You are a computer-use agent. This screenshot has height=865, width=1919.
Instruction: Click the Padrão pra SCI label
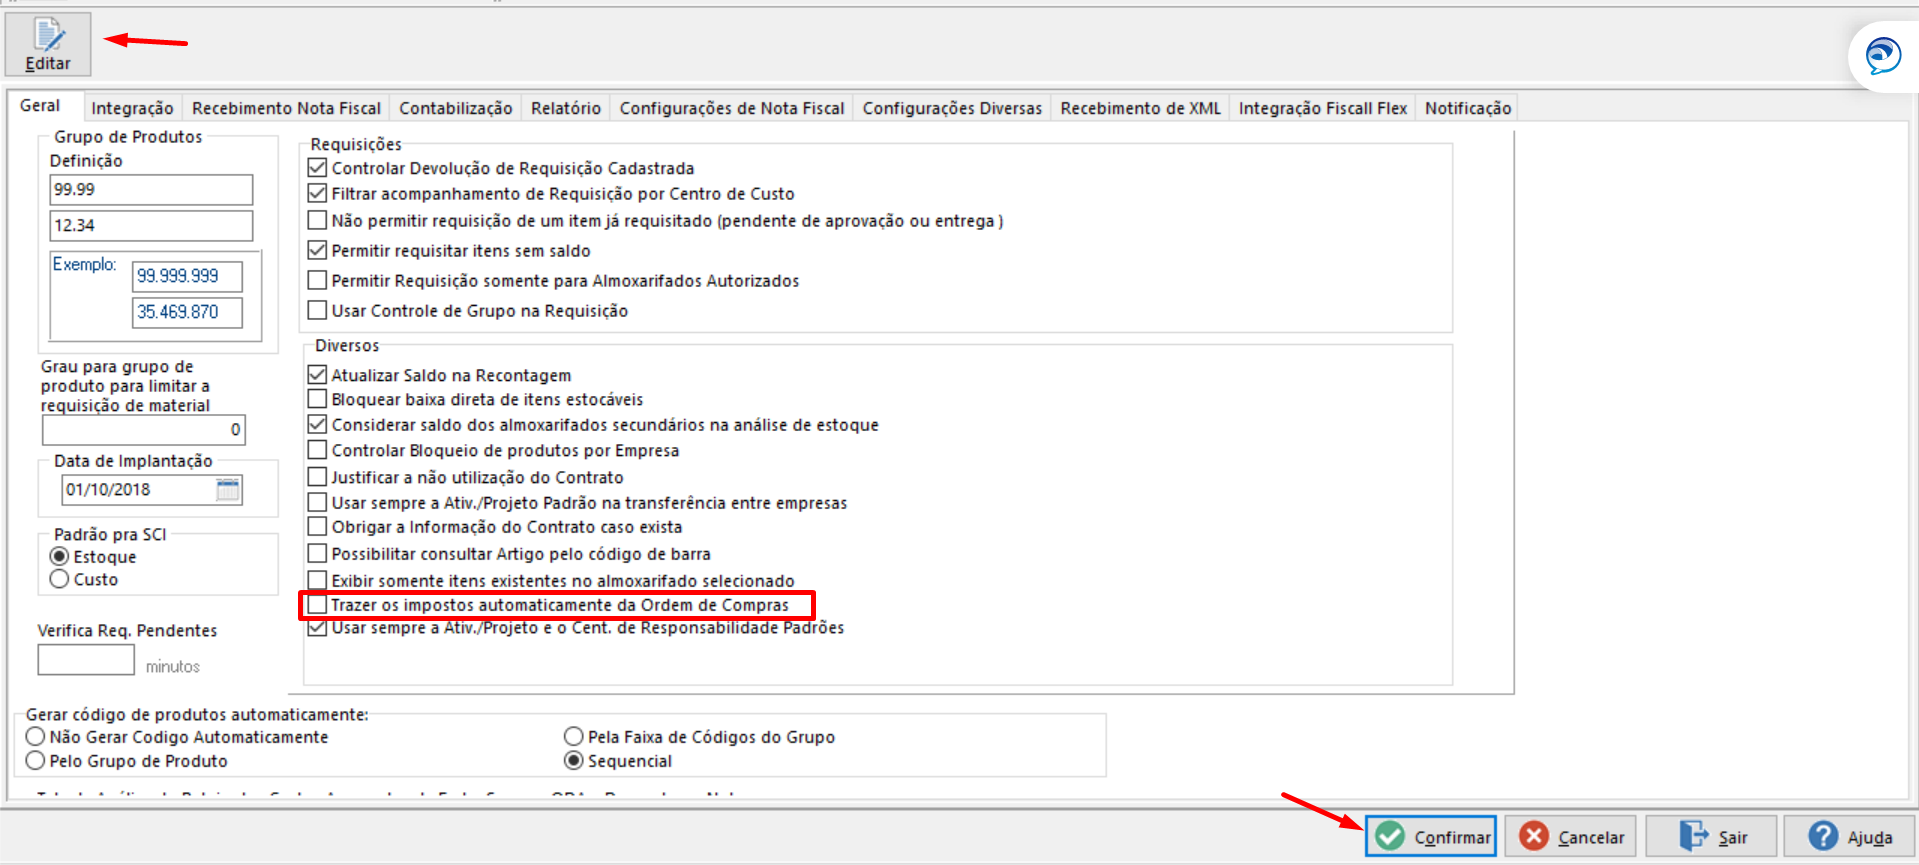(x=110, y=534)
